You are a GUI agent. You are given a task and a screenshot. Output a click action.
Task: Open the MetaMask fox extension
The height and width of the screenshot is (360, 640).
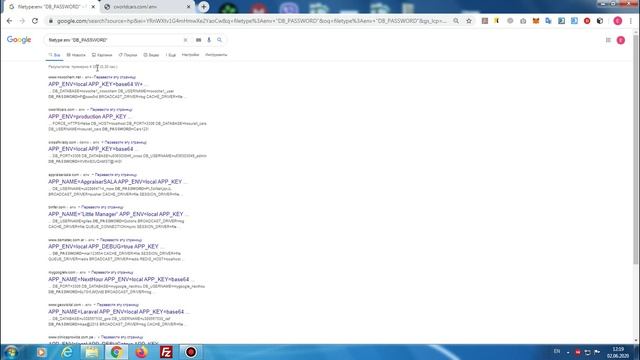click(536, 21)
